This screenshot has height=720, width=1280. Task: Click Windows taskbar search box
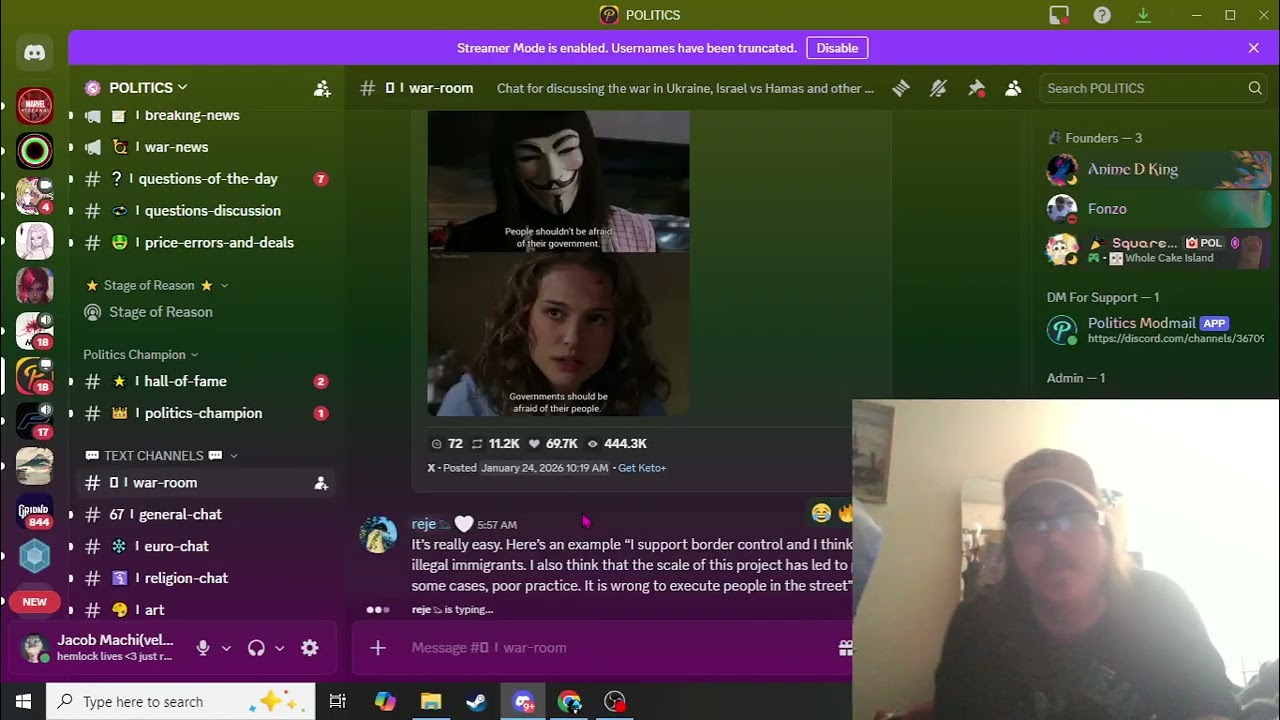tap(181, 702)
